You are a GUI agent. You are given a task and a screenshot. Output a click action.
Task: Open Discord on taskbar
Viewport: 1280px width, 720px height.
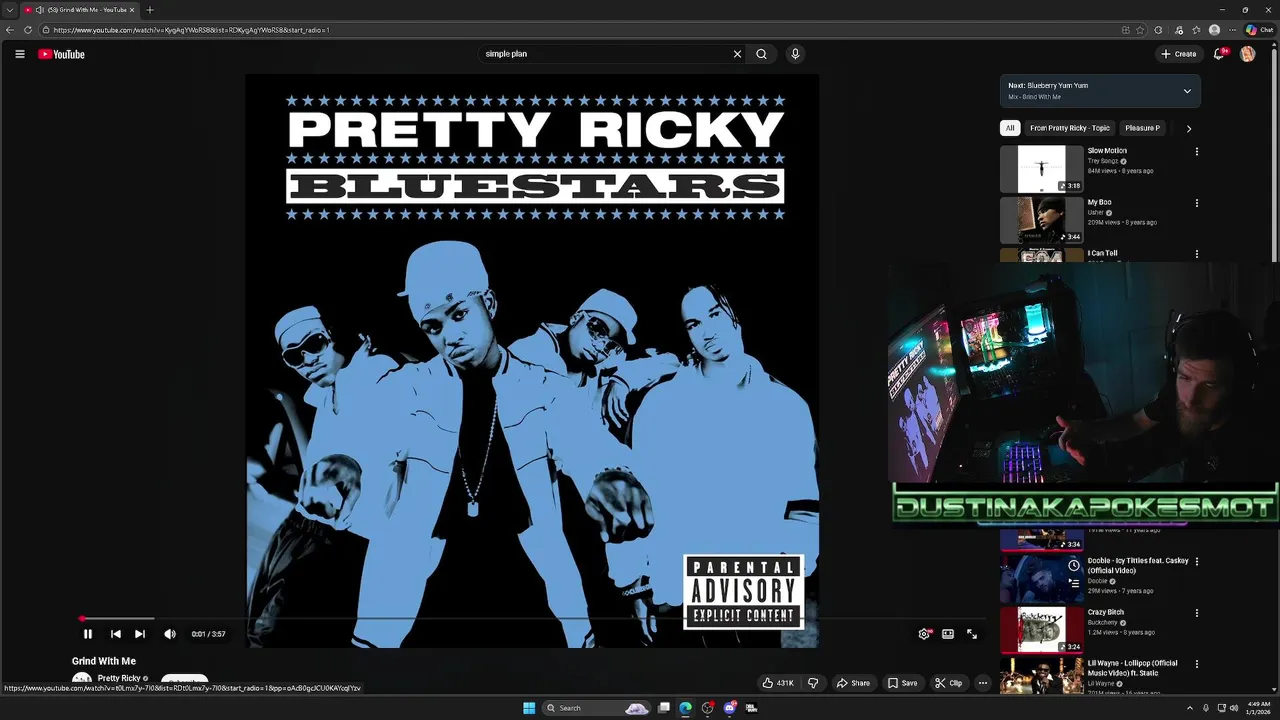pyautogui.click(x=729, y=708)
